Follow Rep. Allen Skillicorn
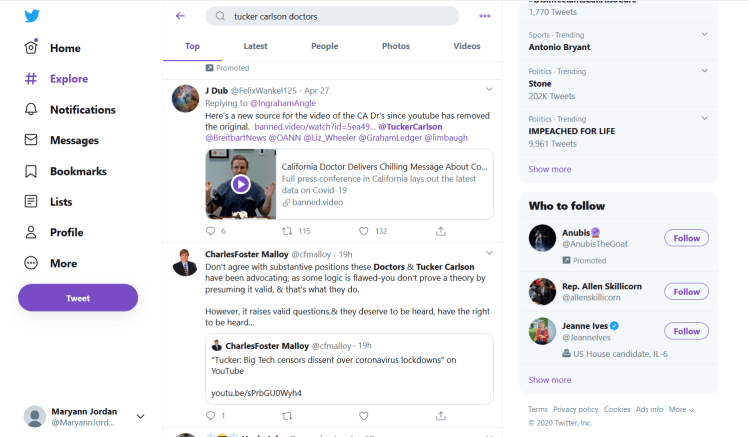This screenshot has width=749, height=437. 686,291
